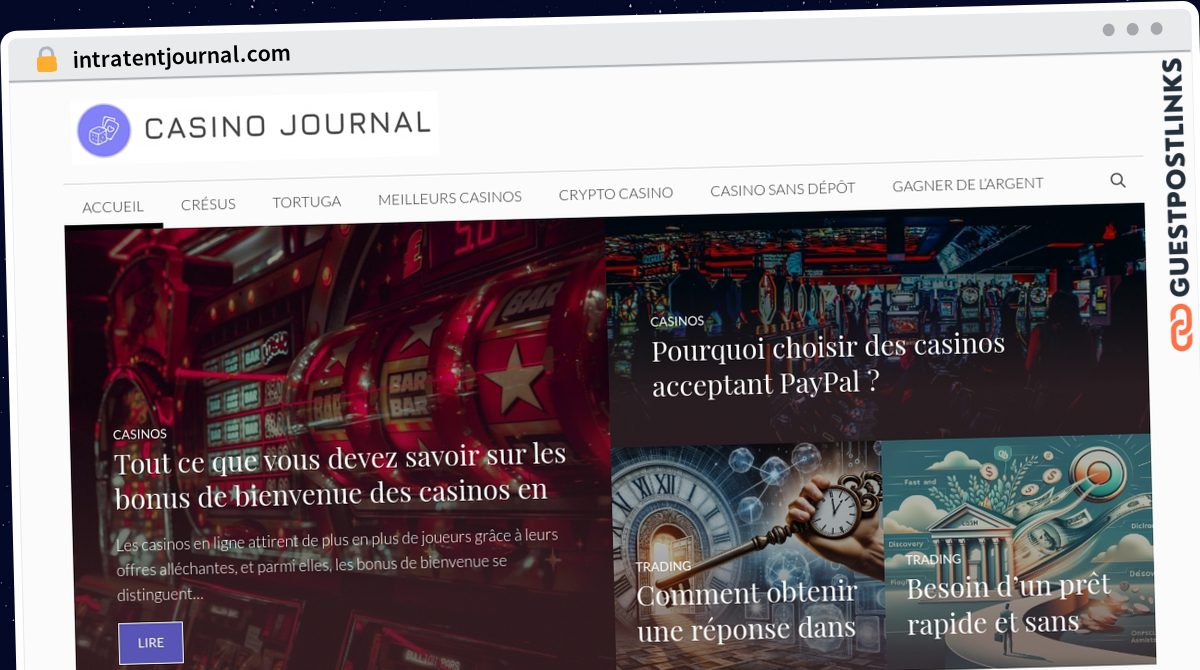Open the Meilleurs Casinos menu
This screenshot has height=670, width=1200.
coord(450,198)
